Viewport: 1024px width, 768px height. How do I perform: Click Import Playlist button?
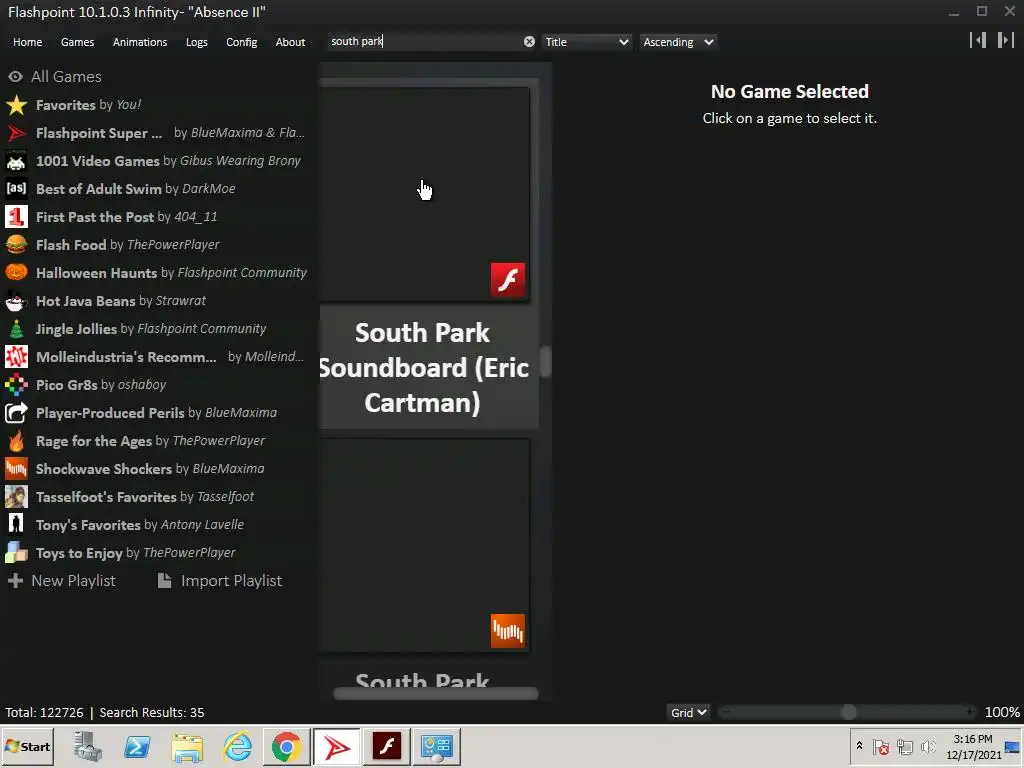coord(220,581)
